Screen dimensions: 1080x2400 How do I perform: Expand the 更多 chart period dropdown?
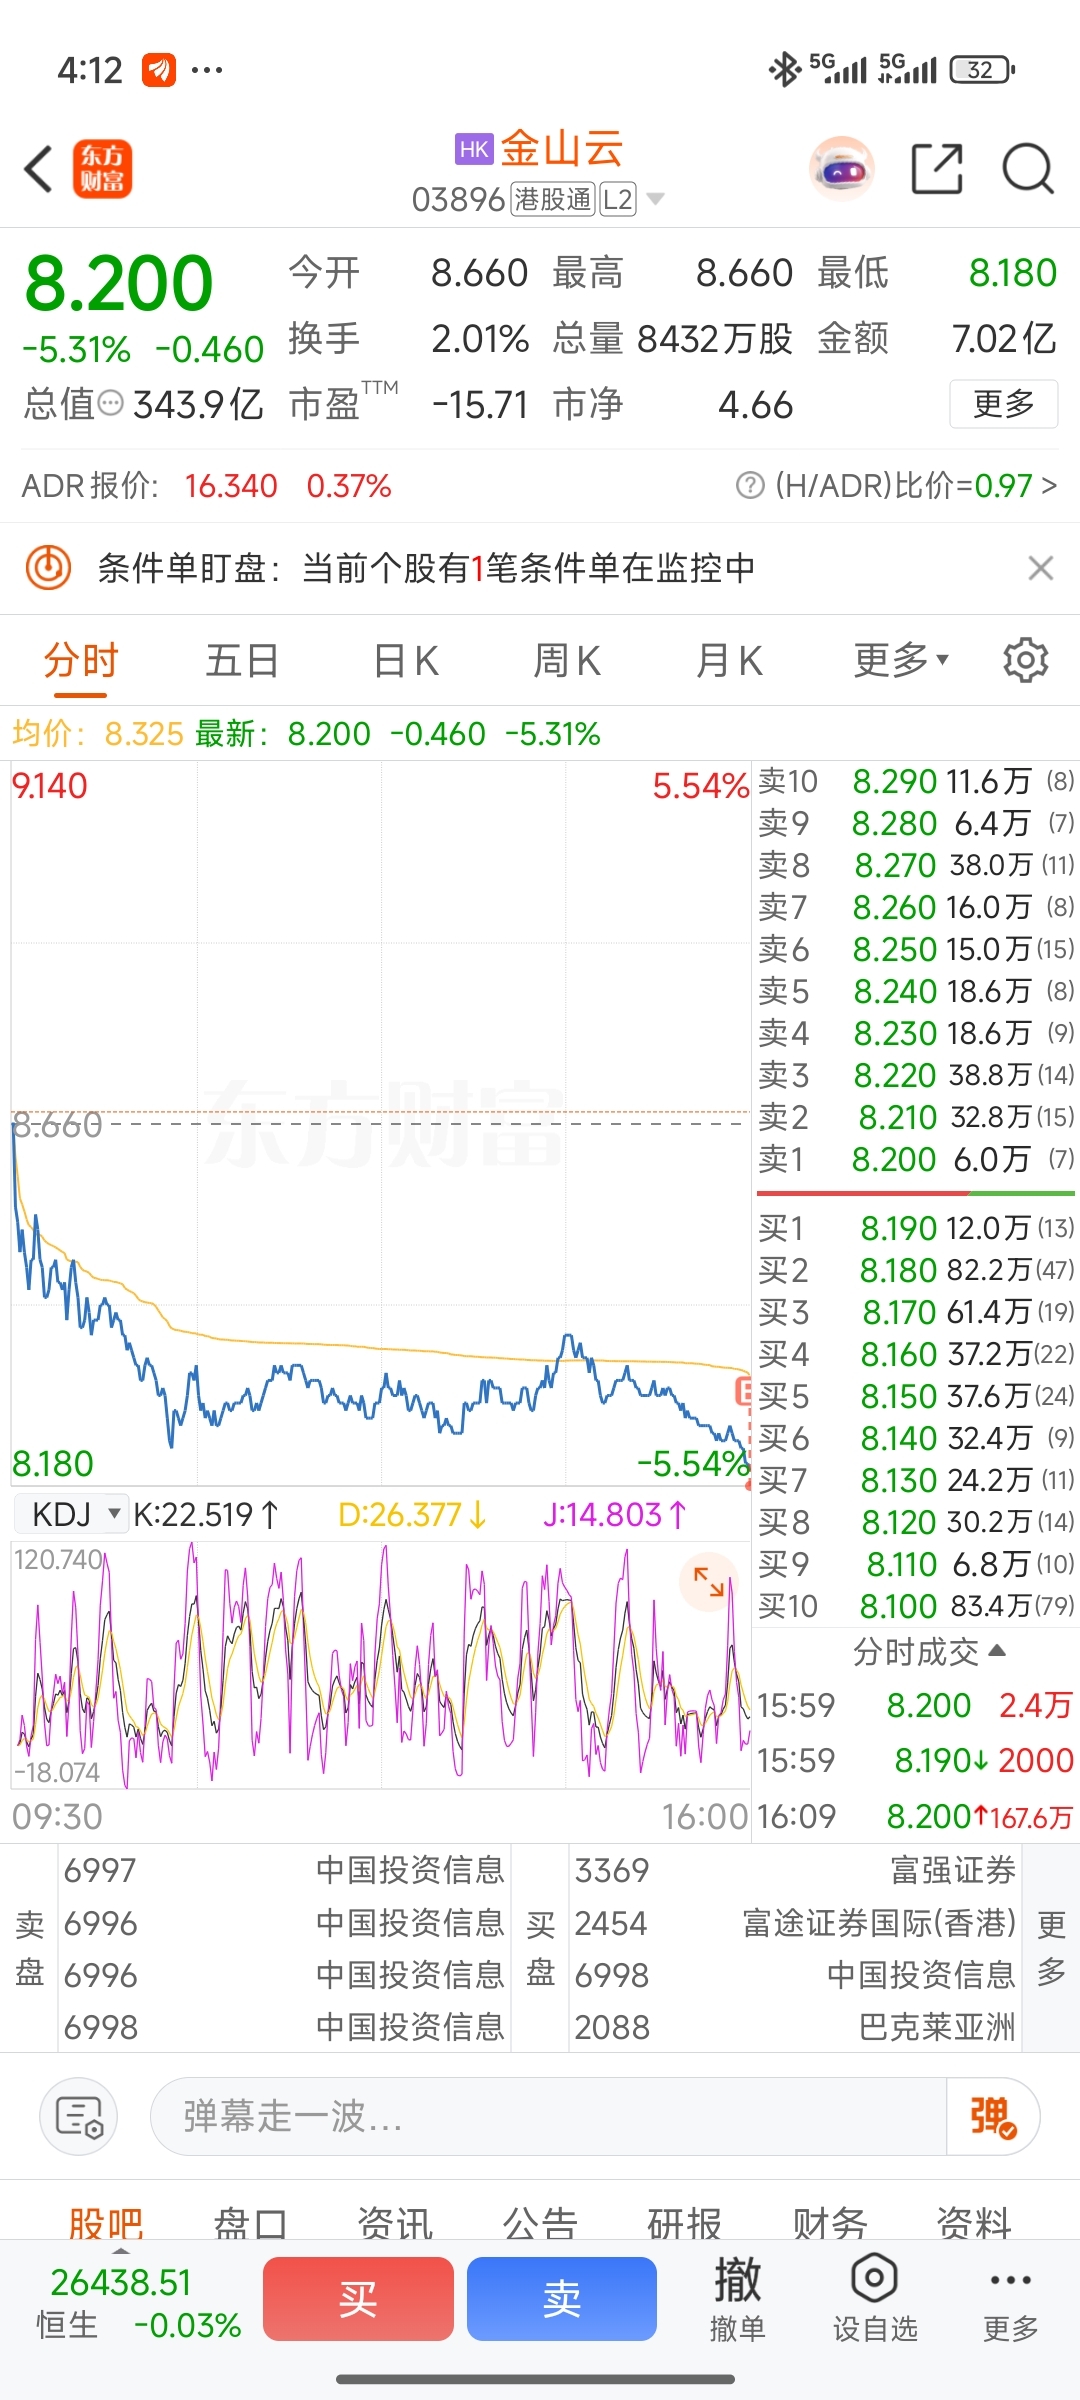901,661
